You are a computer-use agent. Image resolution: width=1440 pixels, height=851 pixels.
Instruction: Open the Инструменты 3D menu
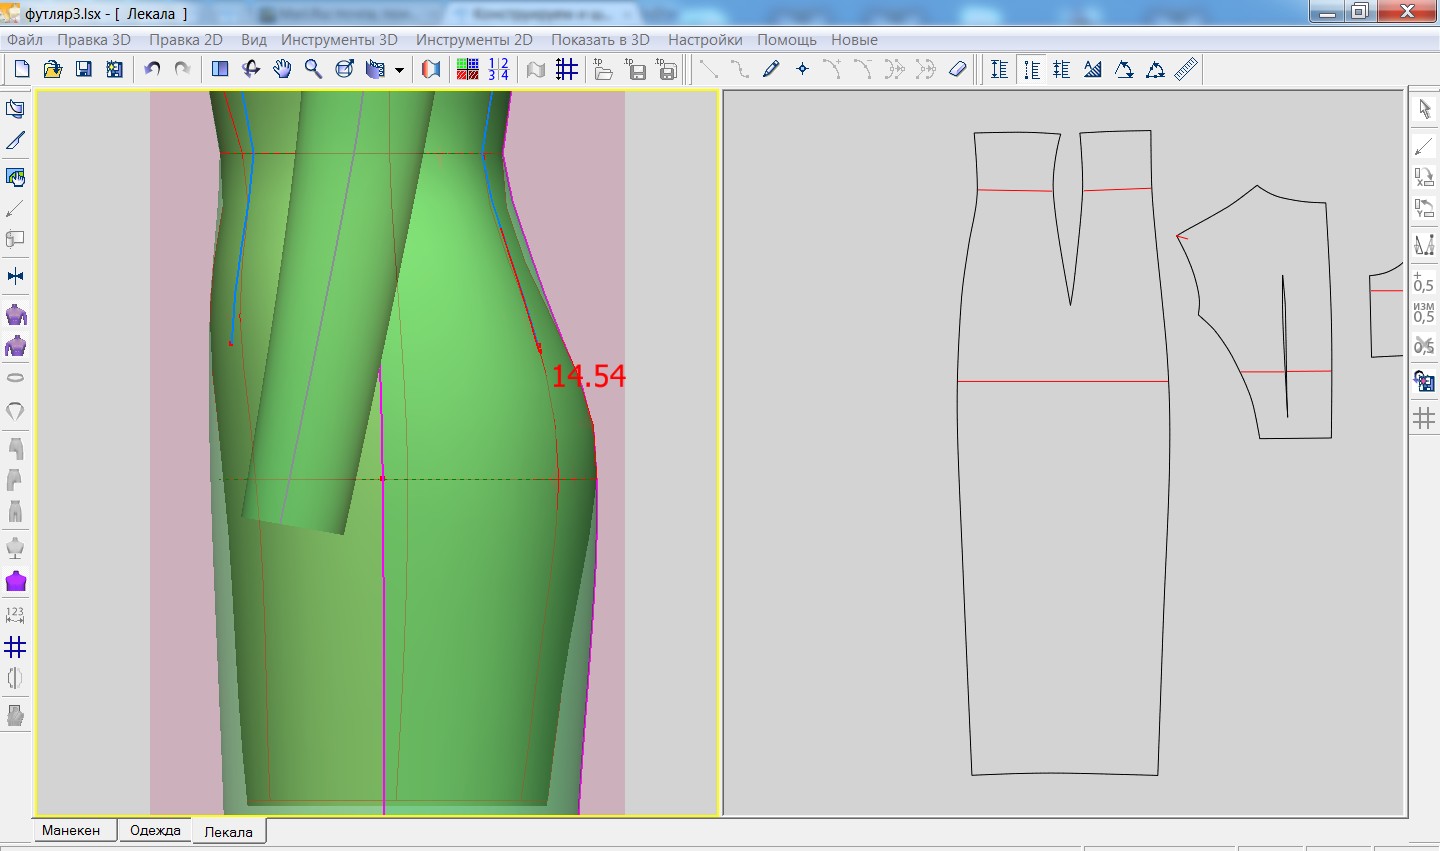(339, 40)
